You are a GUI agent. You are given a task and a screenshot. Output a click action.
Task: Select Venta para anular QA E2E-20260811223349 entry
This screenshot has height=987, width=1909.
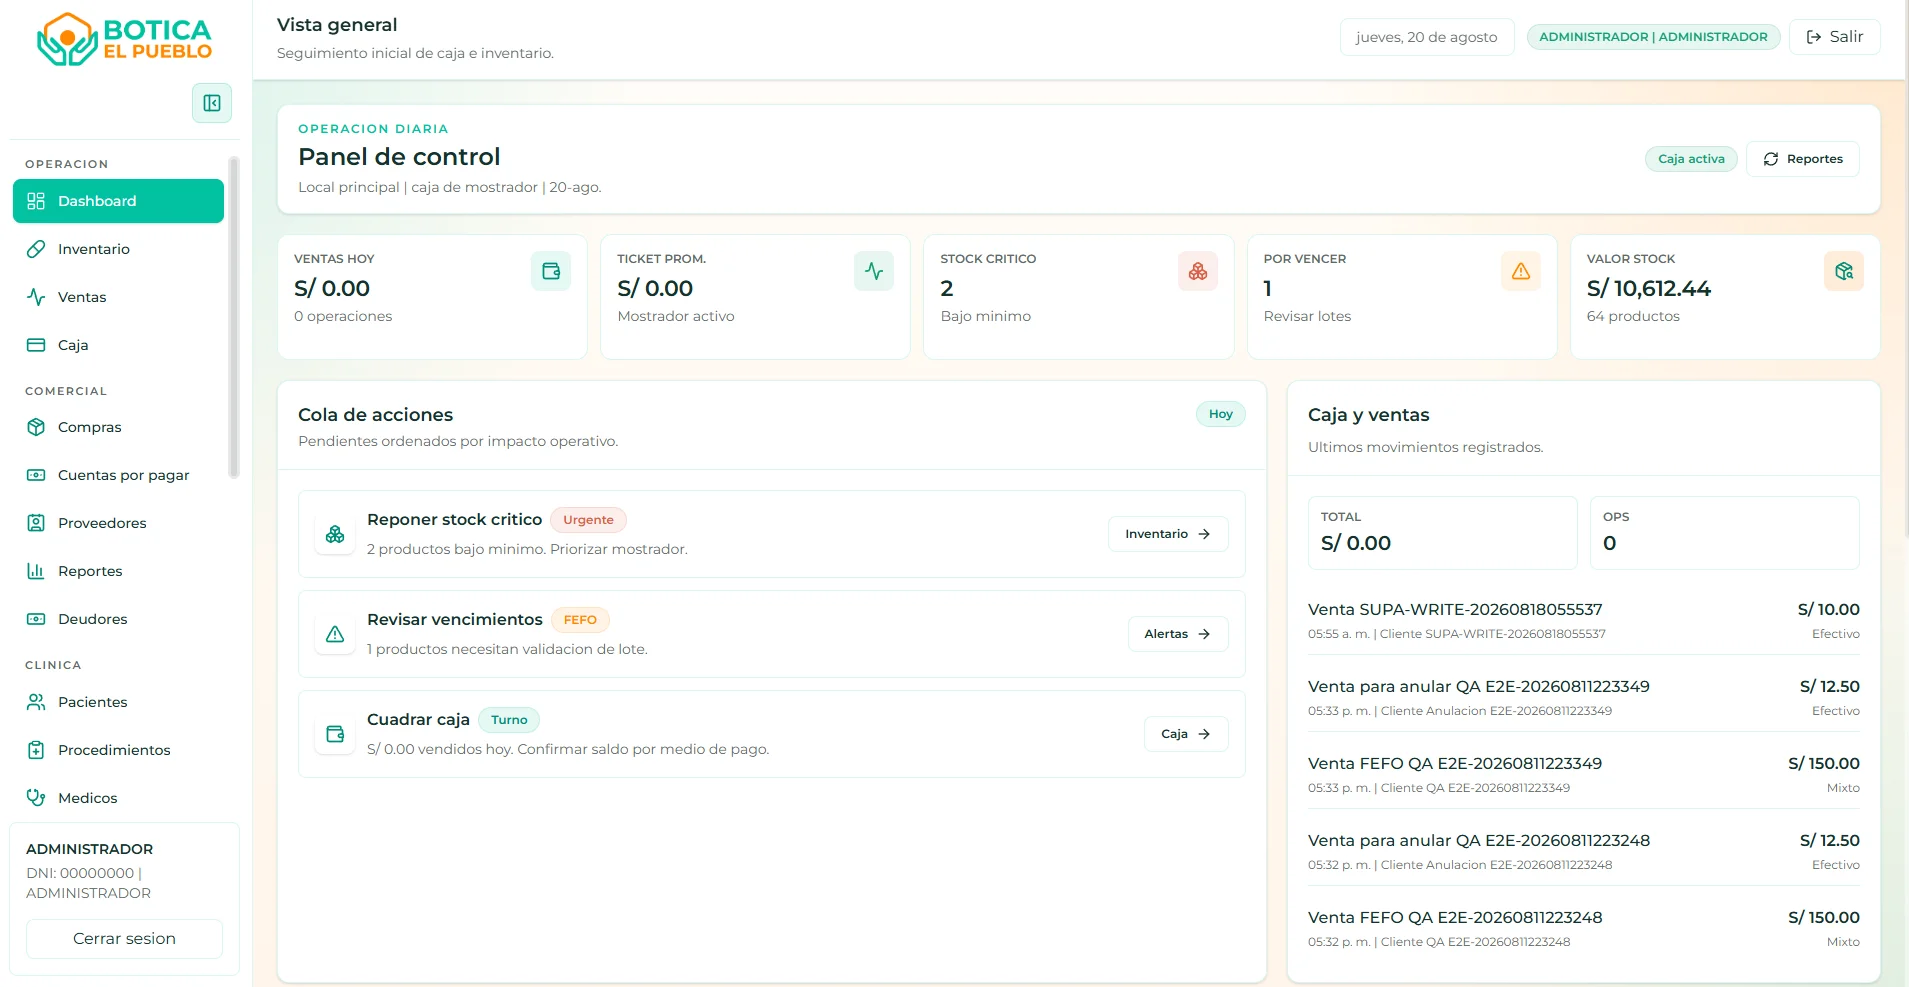click(x=1583, y=698)
